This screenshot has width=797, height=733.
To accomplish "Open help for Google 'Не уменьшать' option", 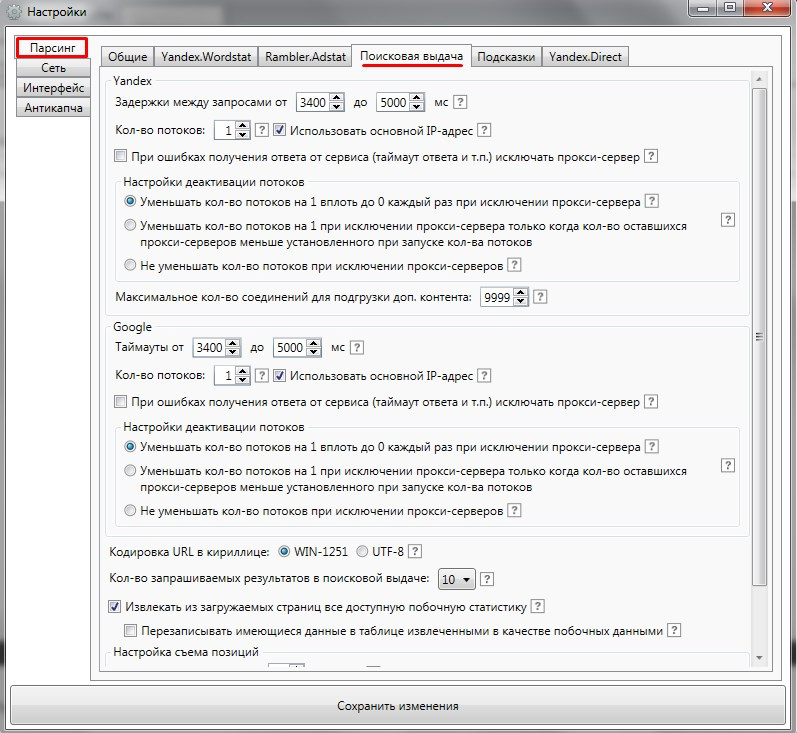I will pos(514,510).
